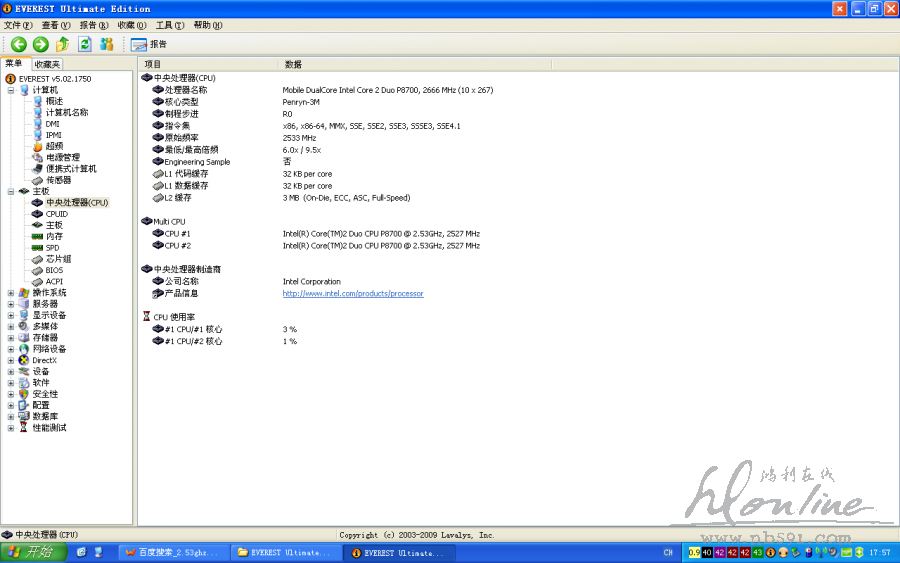Image resolution: width=900 pixels, height=563 pixels.
Task: Select CPUID in the tree
Action: pyautogui.click(x=56, y=214)
